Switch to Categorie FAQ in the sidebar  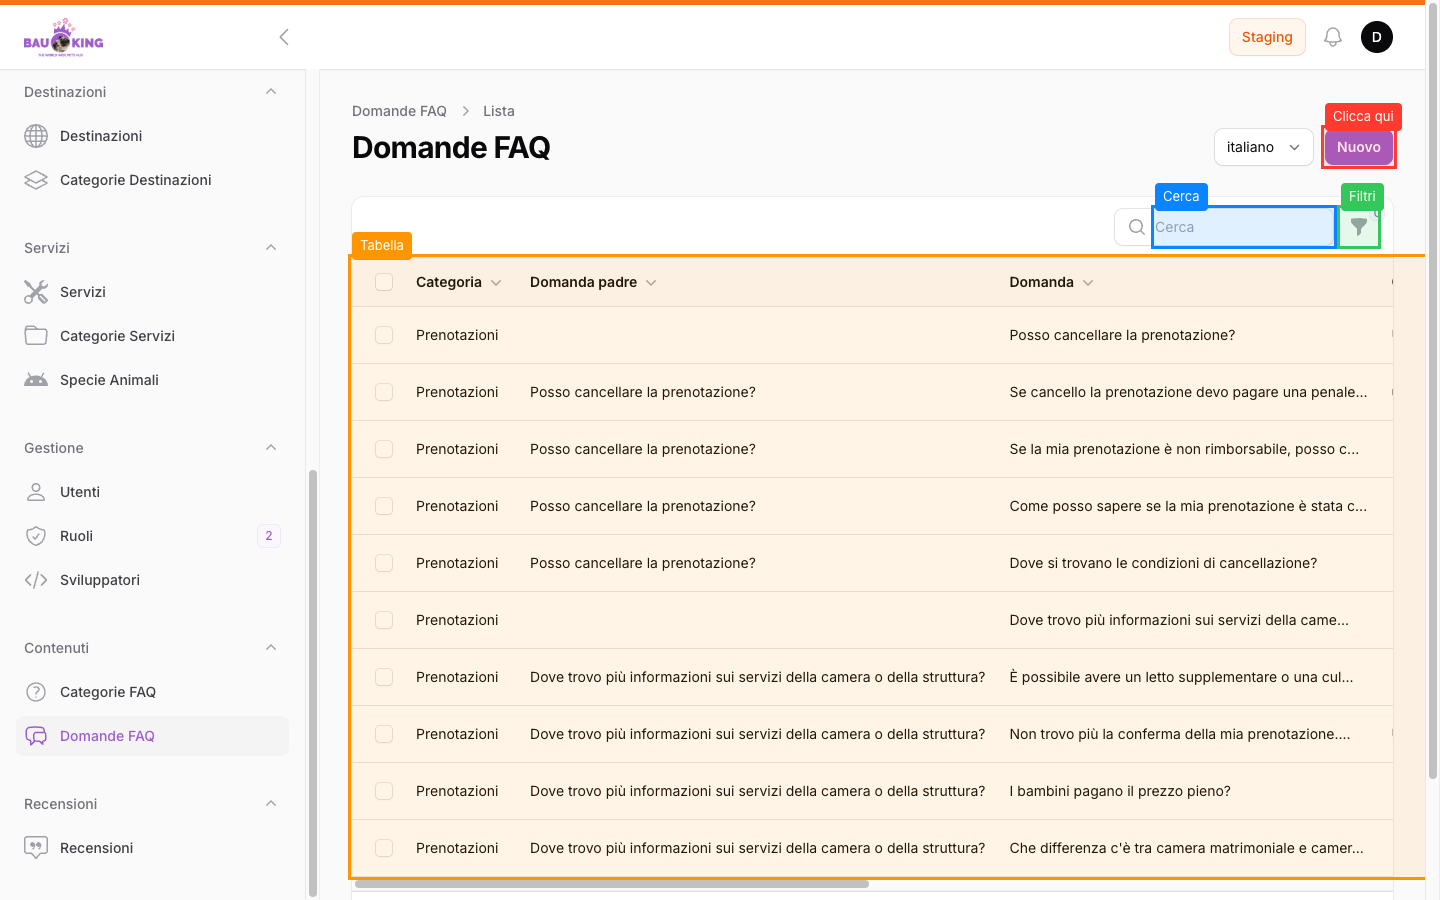pos(108,691)
